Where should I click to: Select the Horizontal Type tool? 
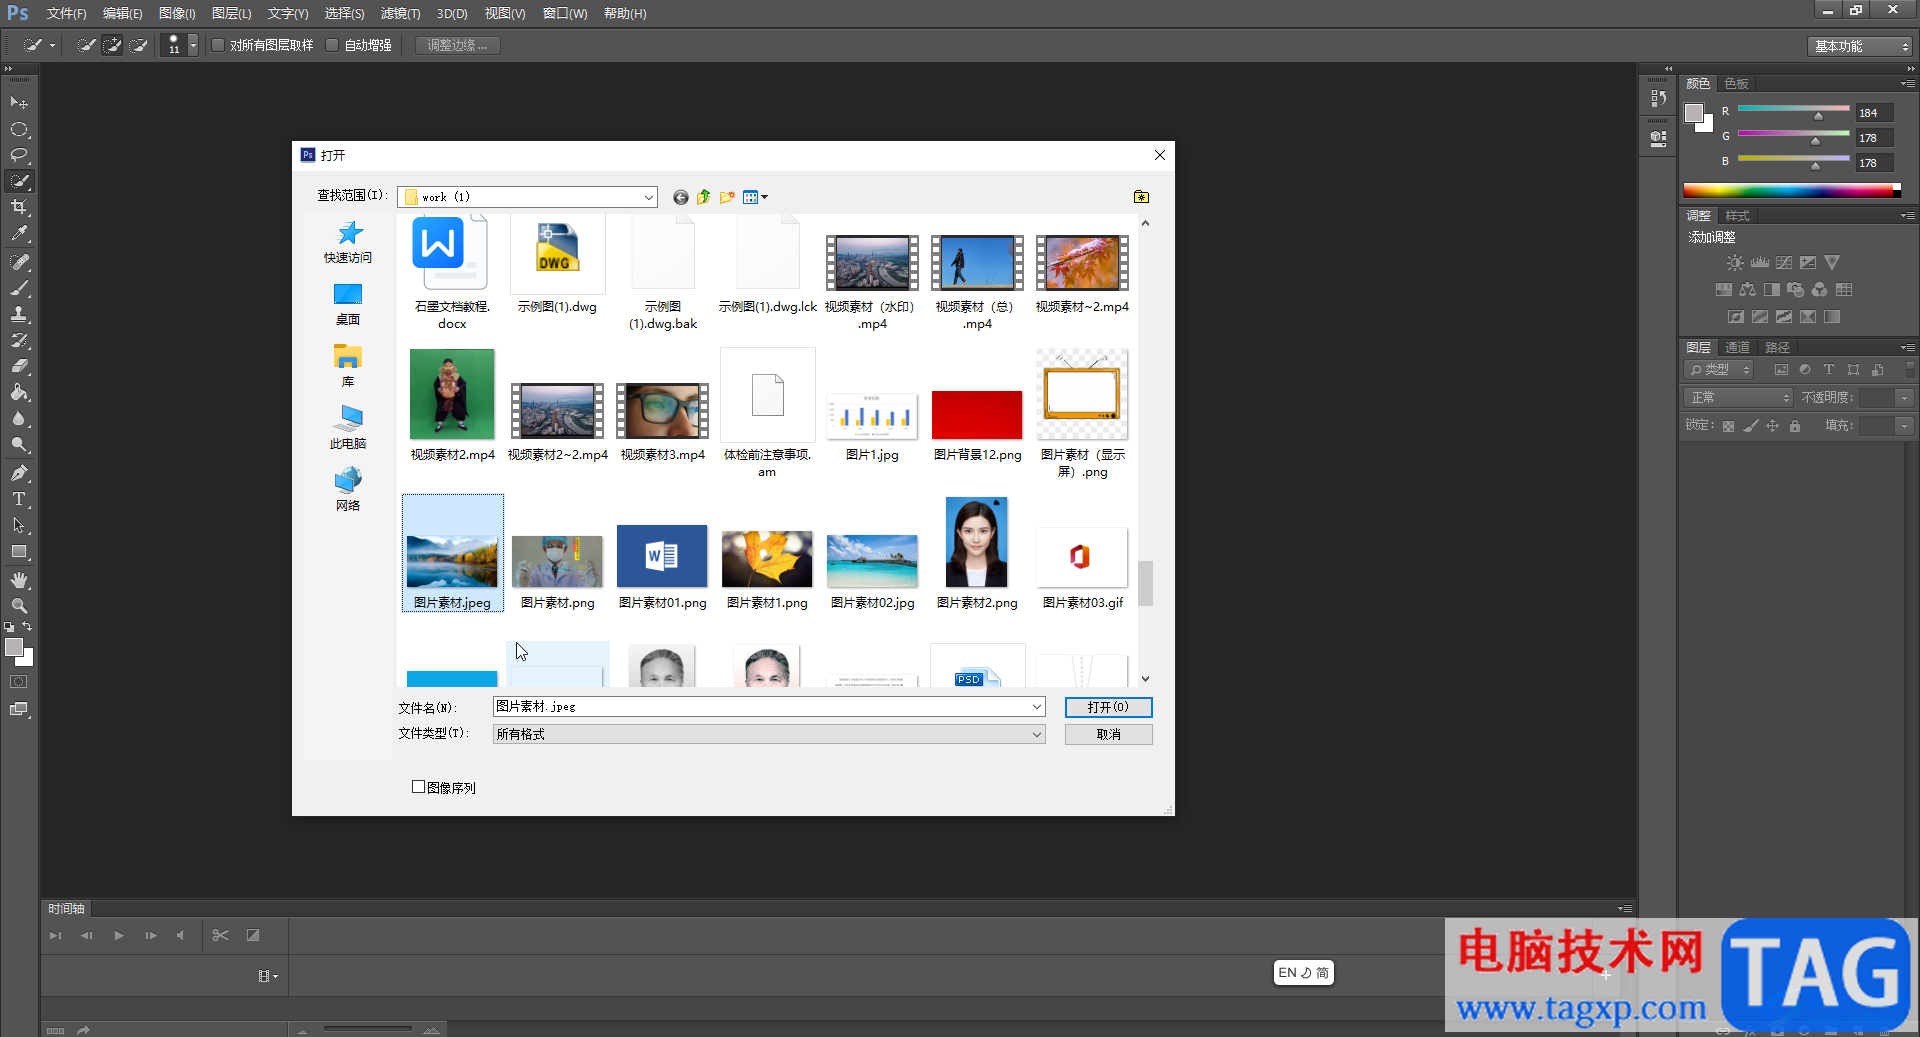pos(19,499)
